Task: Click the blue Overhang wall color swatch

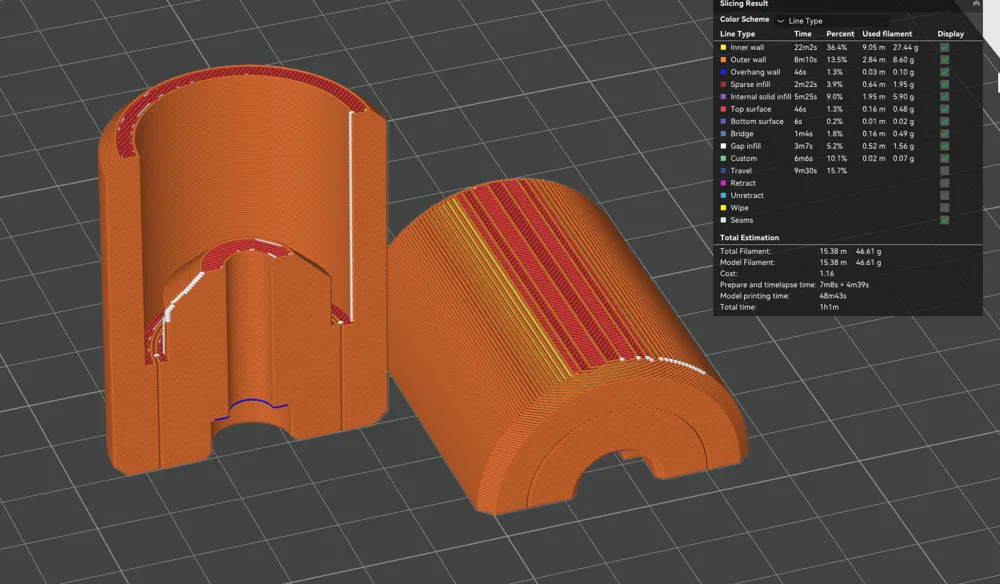Action: tap(723, 72)
